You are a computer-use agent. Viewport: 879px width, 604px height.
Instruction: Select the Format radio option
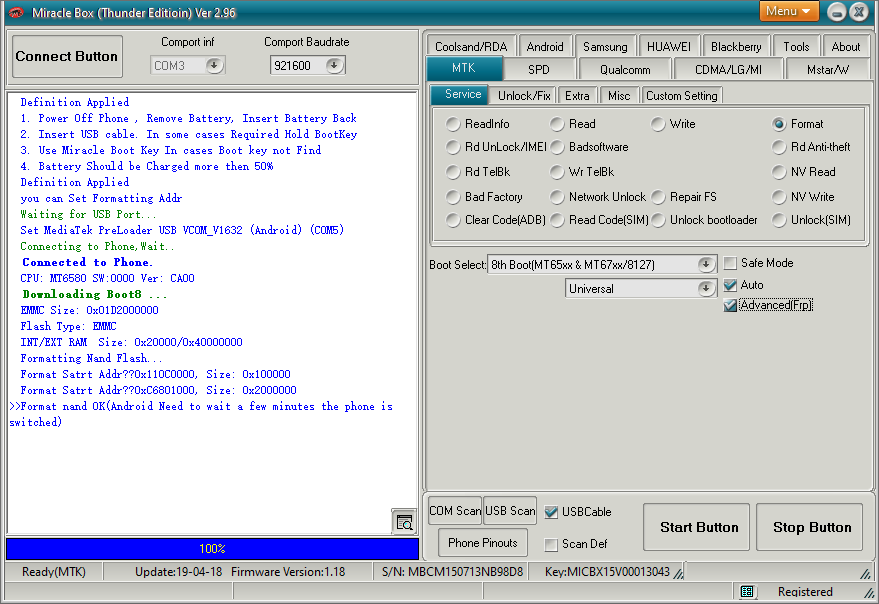pos(798,124)
